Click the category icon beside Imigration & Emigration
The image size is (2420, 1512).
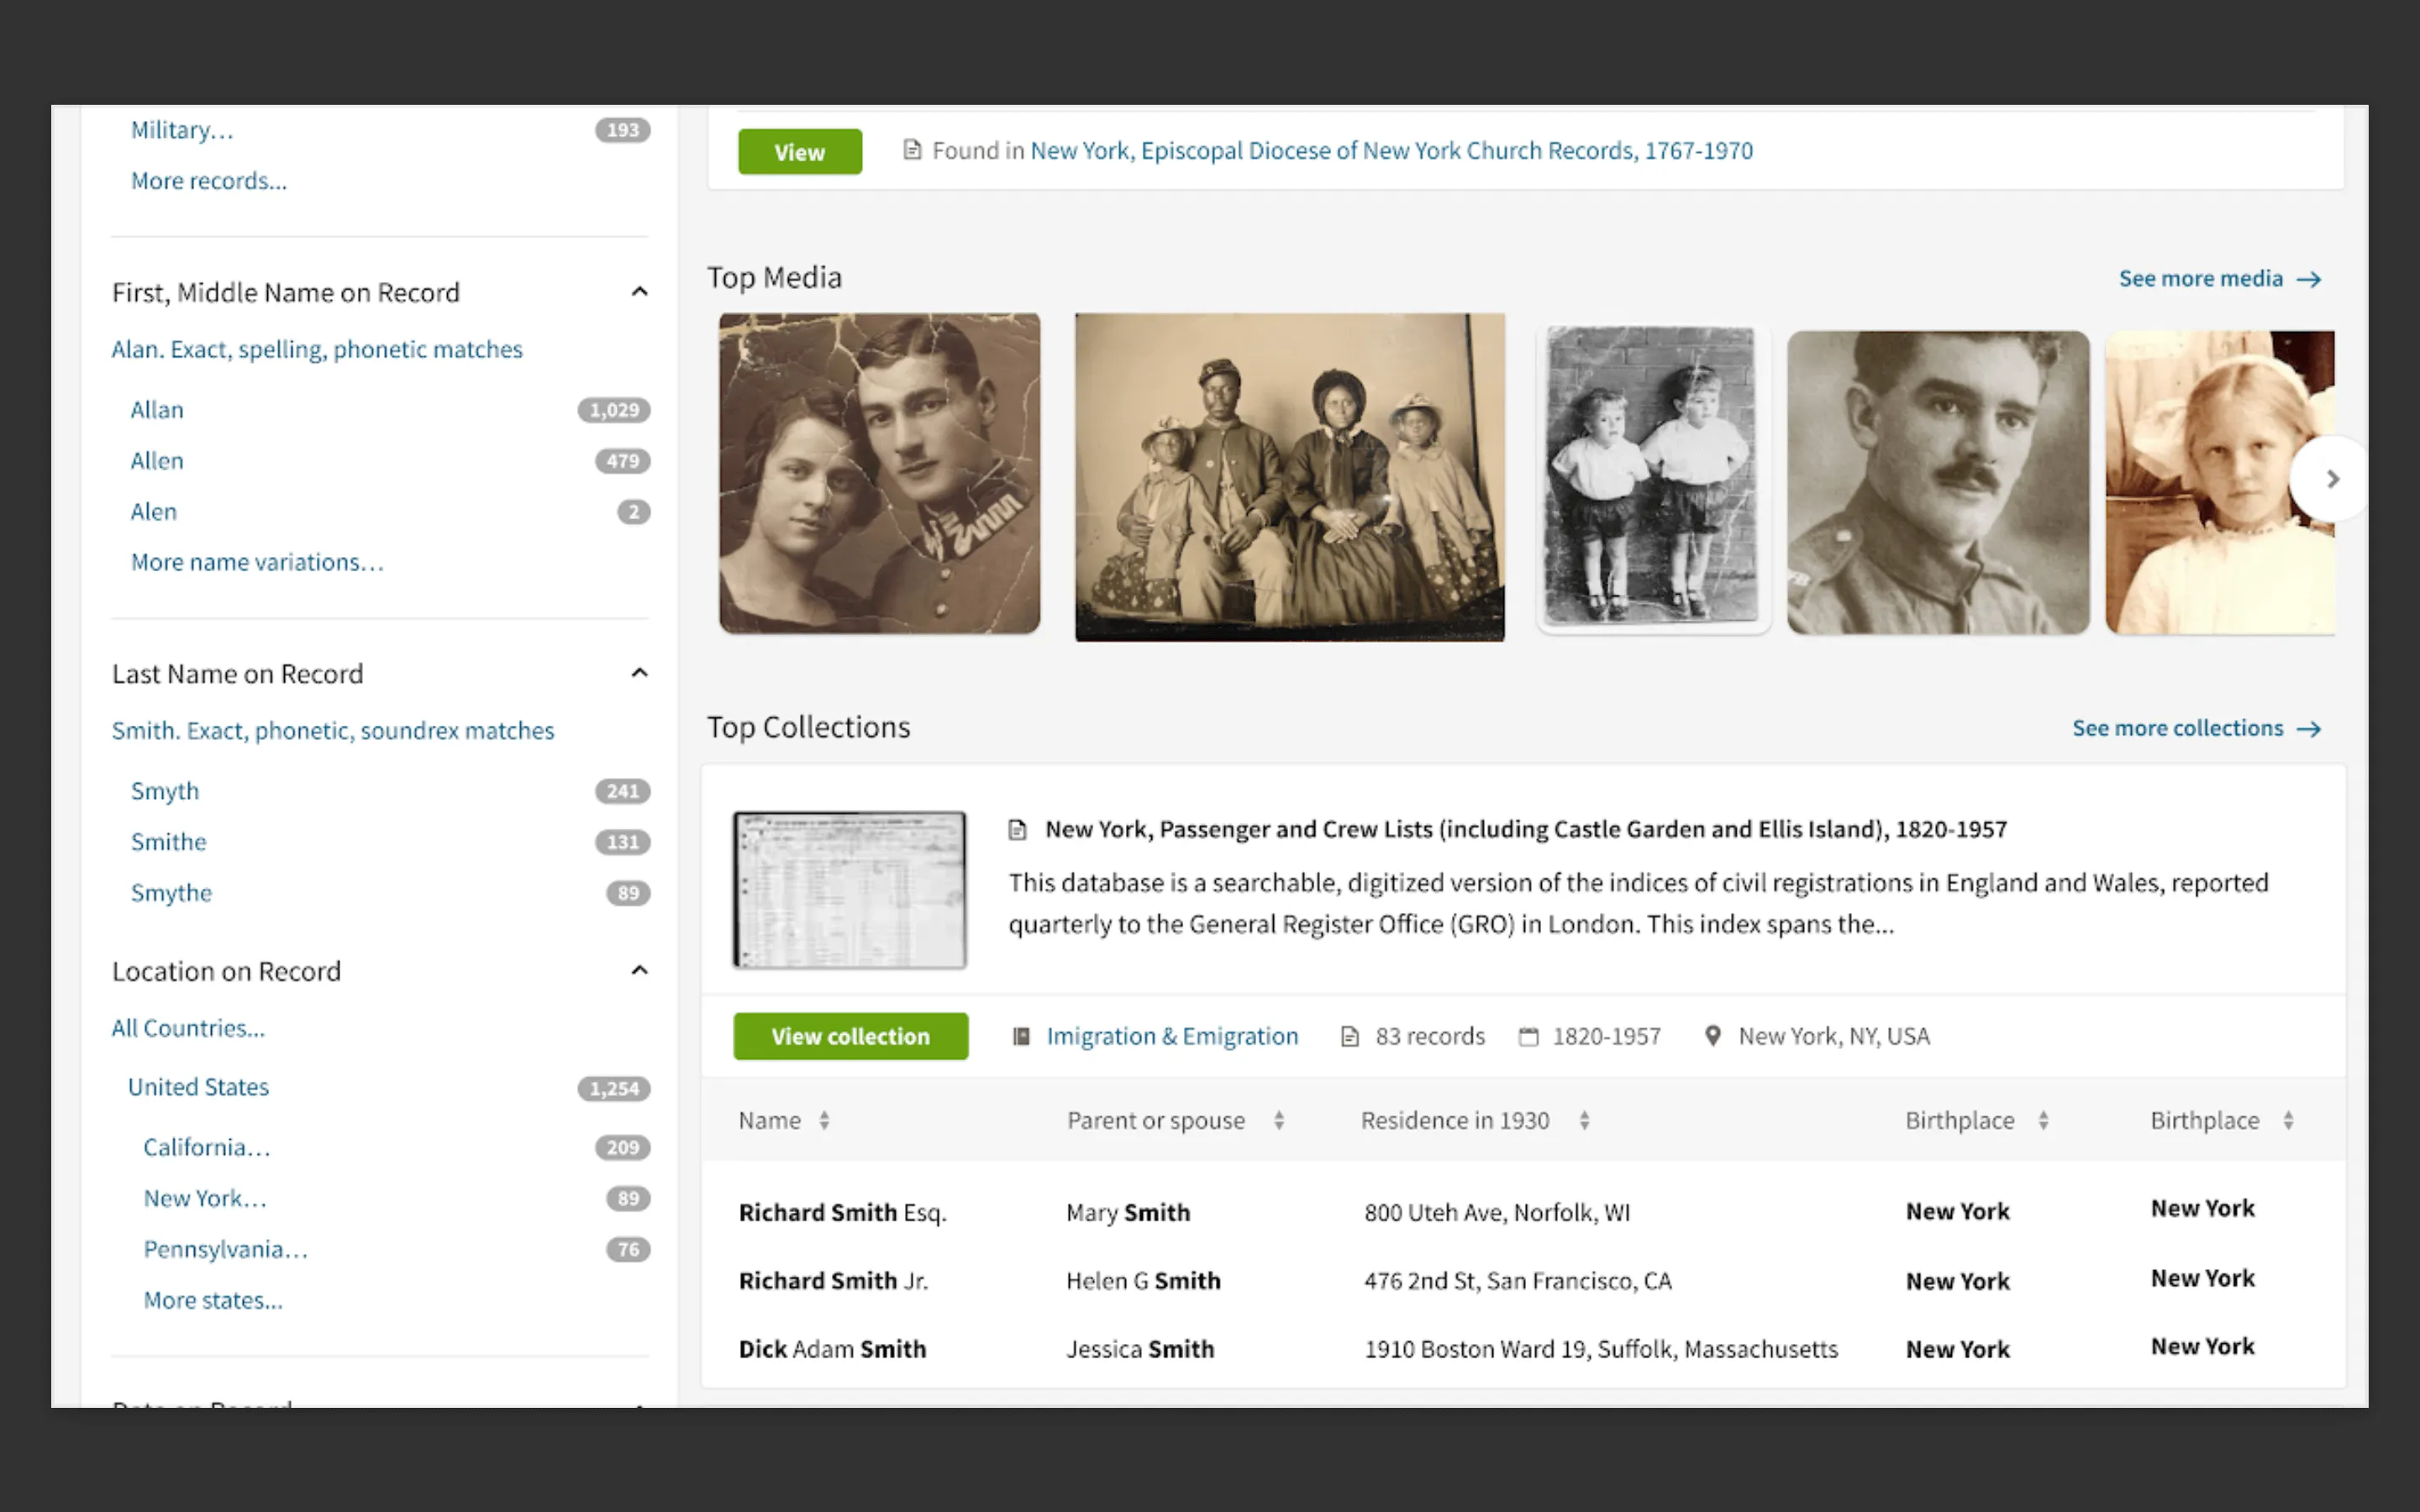click(x=1021, y=1036)
